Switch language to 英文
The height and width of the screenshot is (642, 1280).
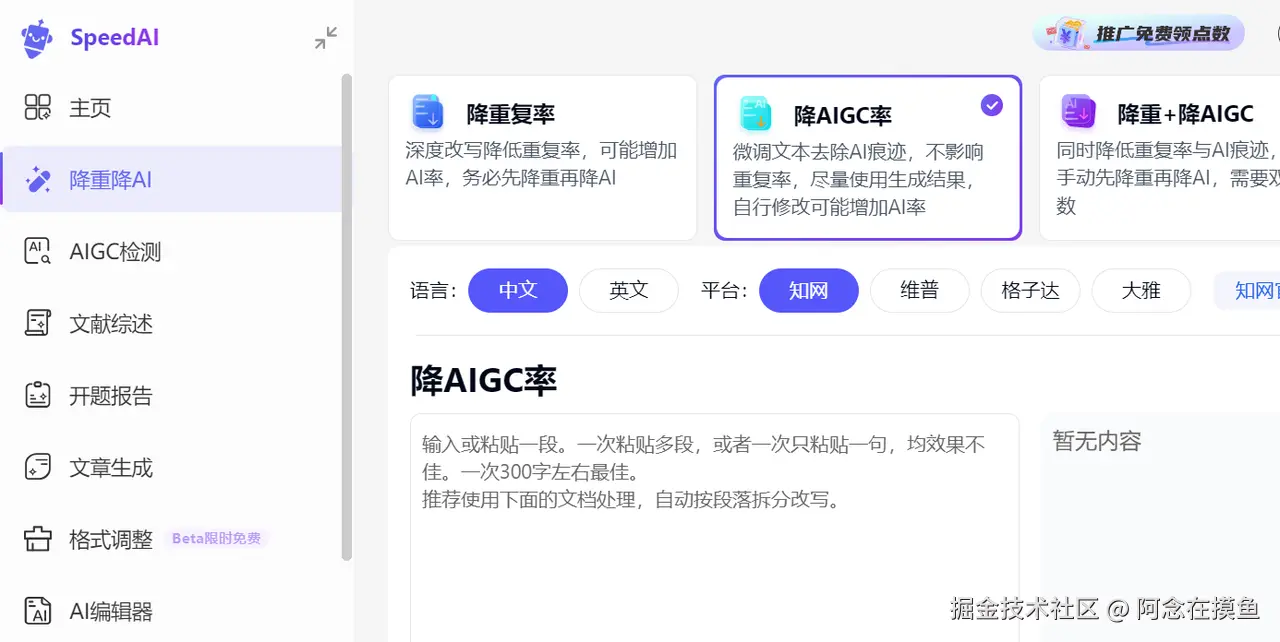point(629,291)
